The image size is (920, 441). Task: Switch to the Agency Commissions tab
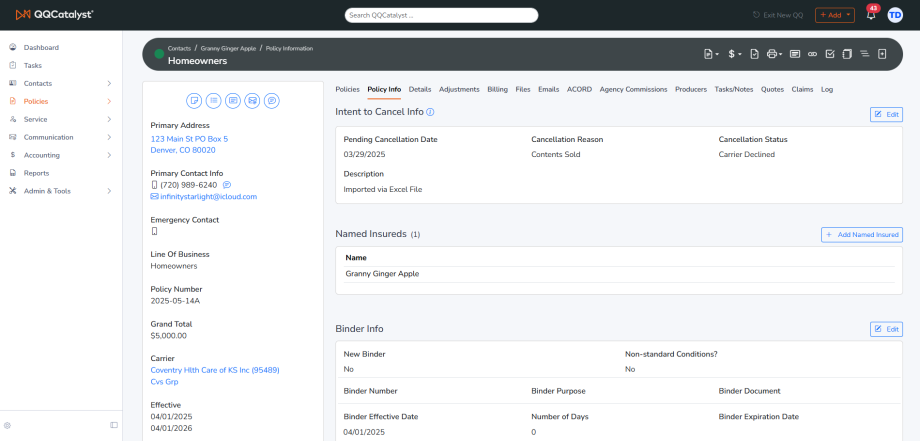633,89
